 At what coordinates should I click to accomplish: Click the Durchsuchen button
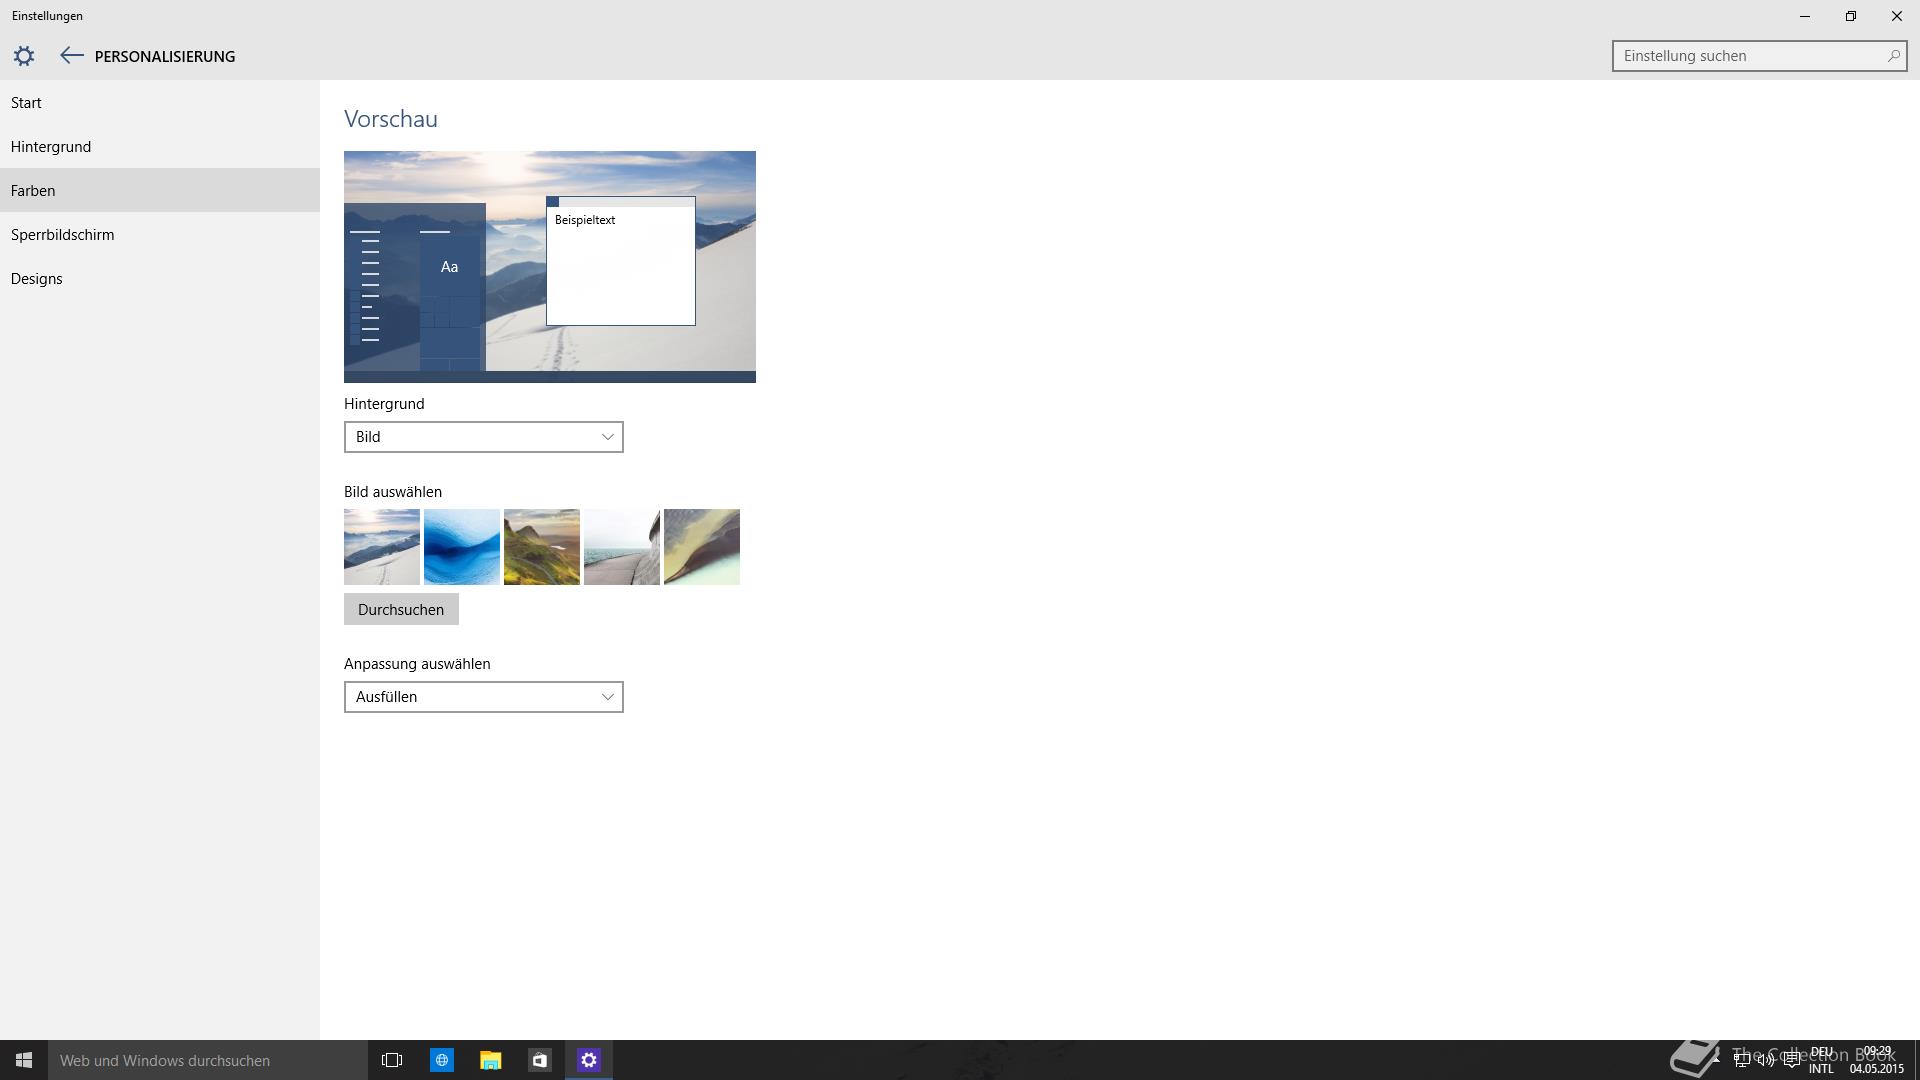[x=401, y=609]
